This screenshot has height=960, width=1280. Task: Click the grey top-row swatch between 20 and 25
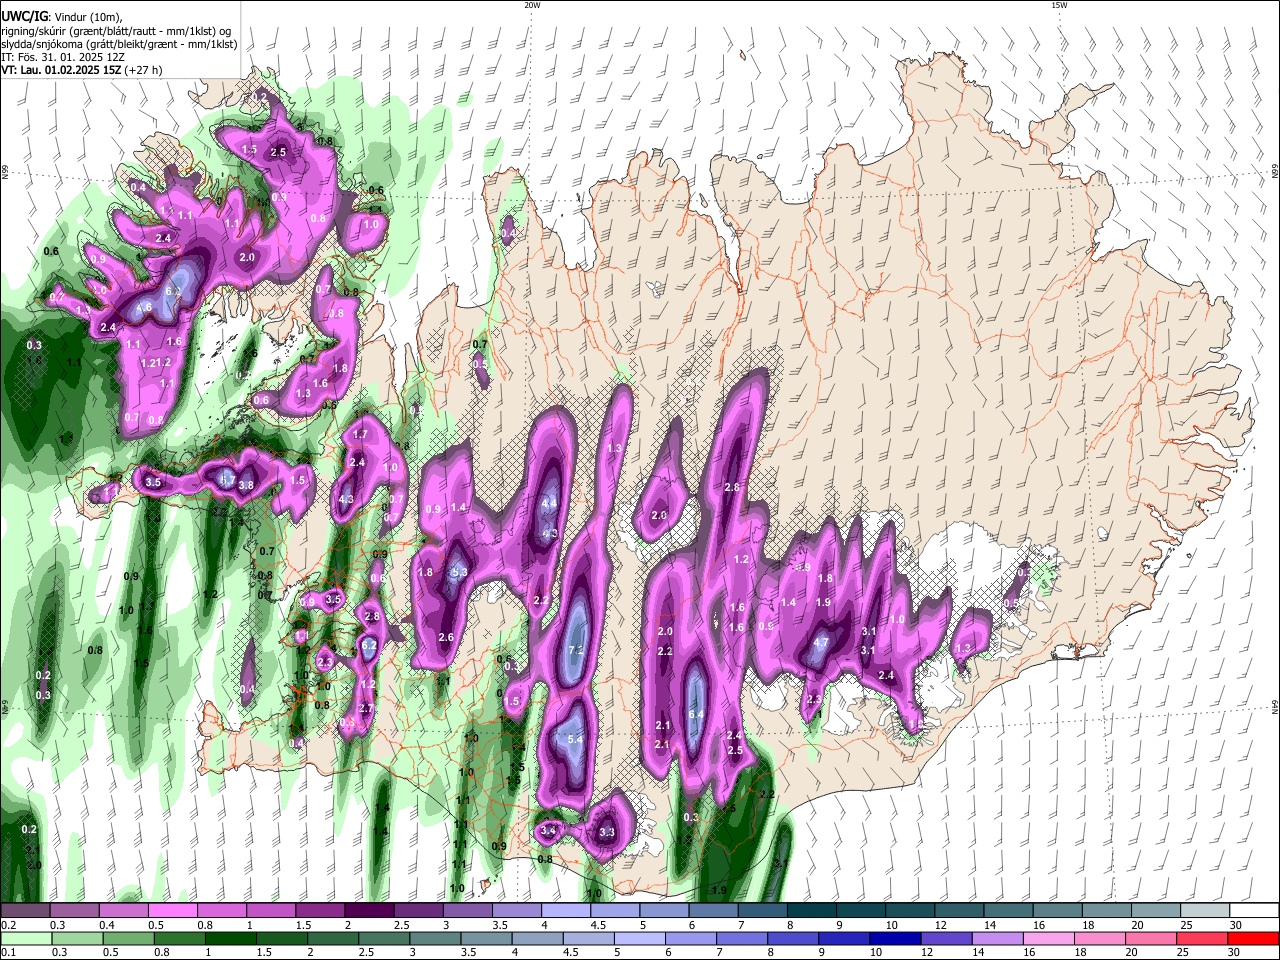coord(1156,911)
